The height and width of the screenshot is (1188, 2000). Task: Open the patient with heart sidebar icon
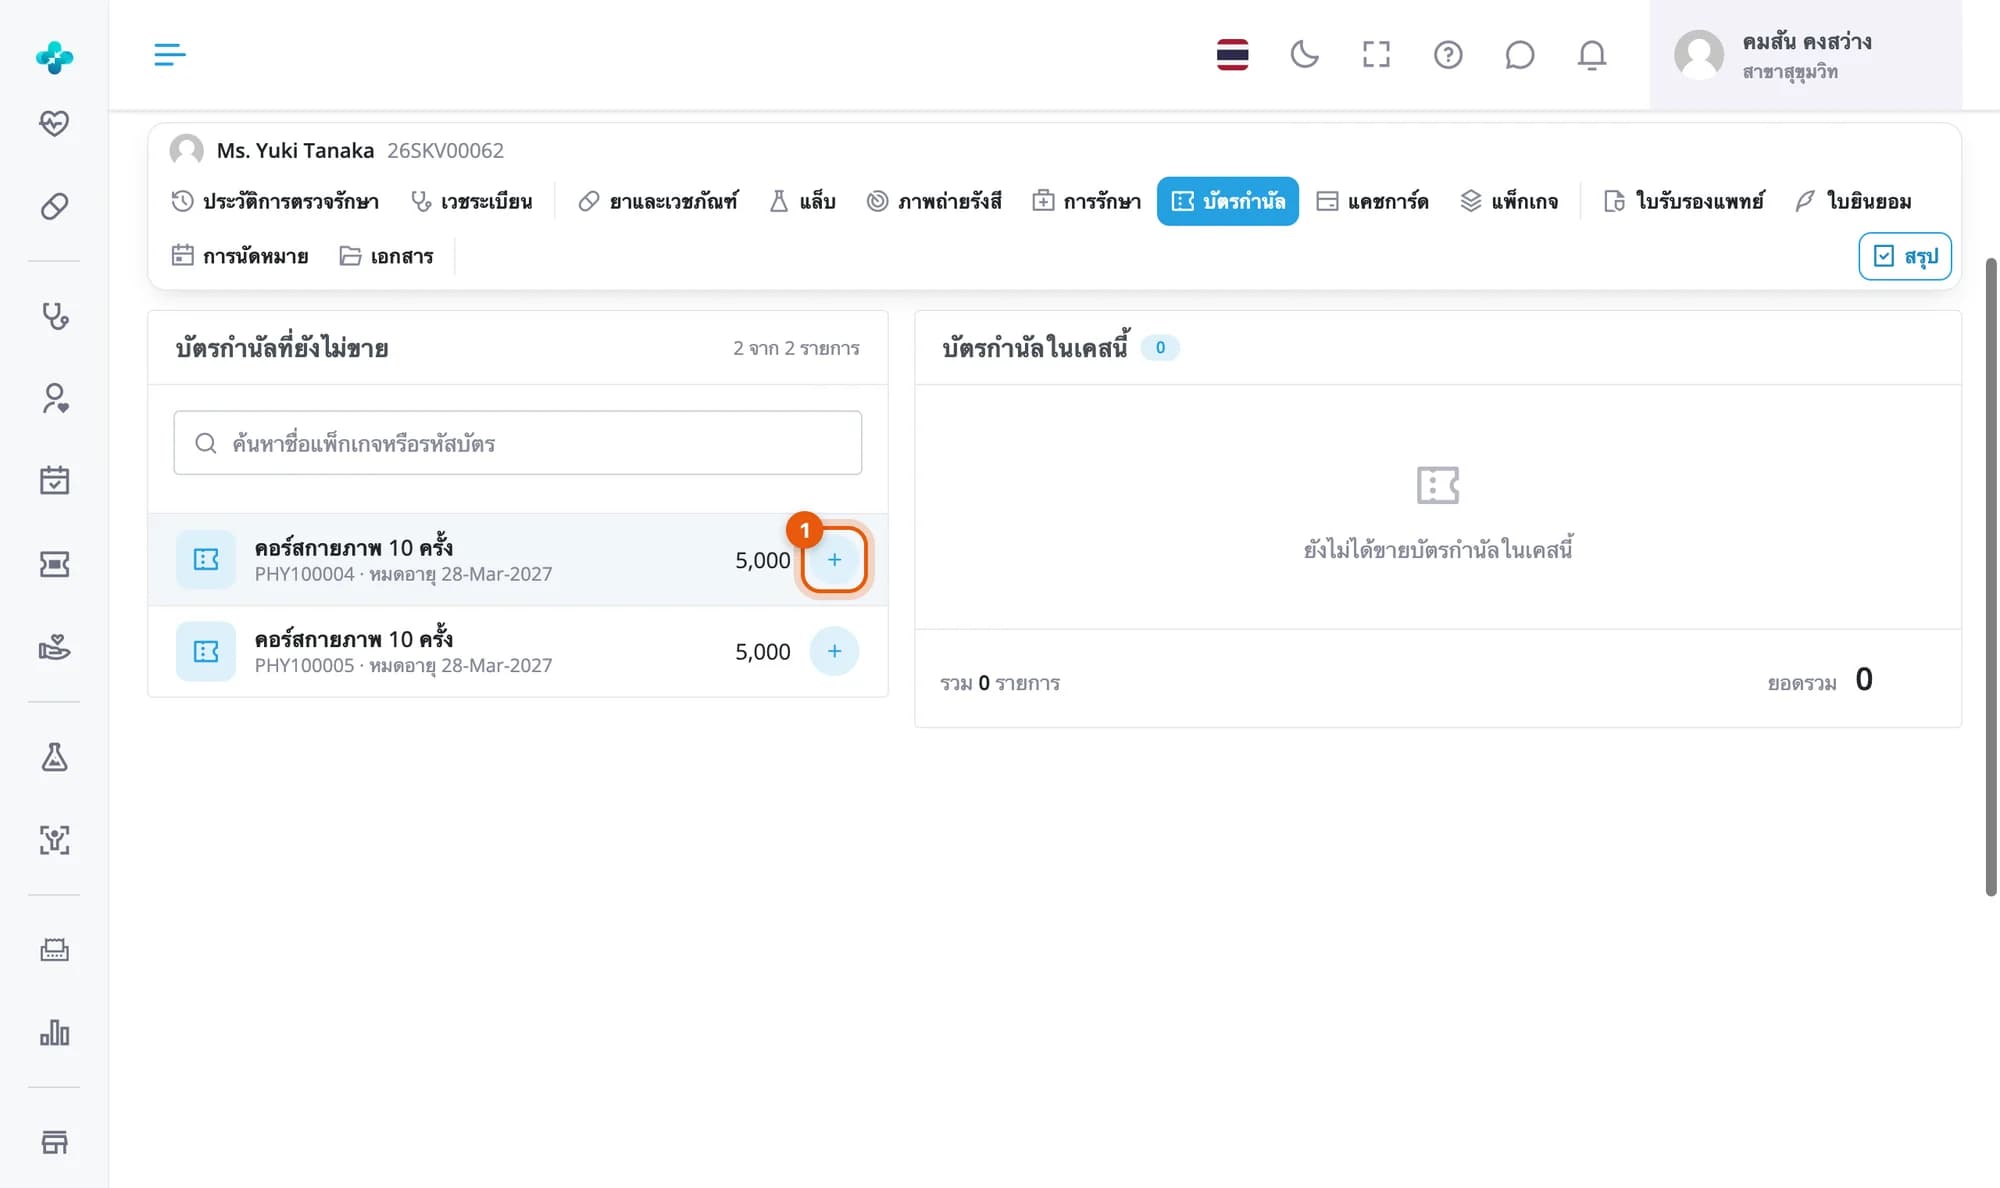click(x=54, y=398)
